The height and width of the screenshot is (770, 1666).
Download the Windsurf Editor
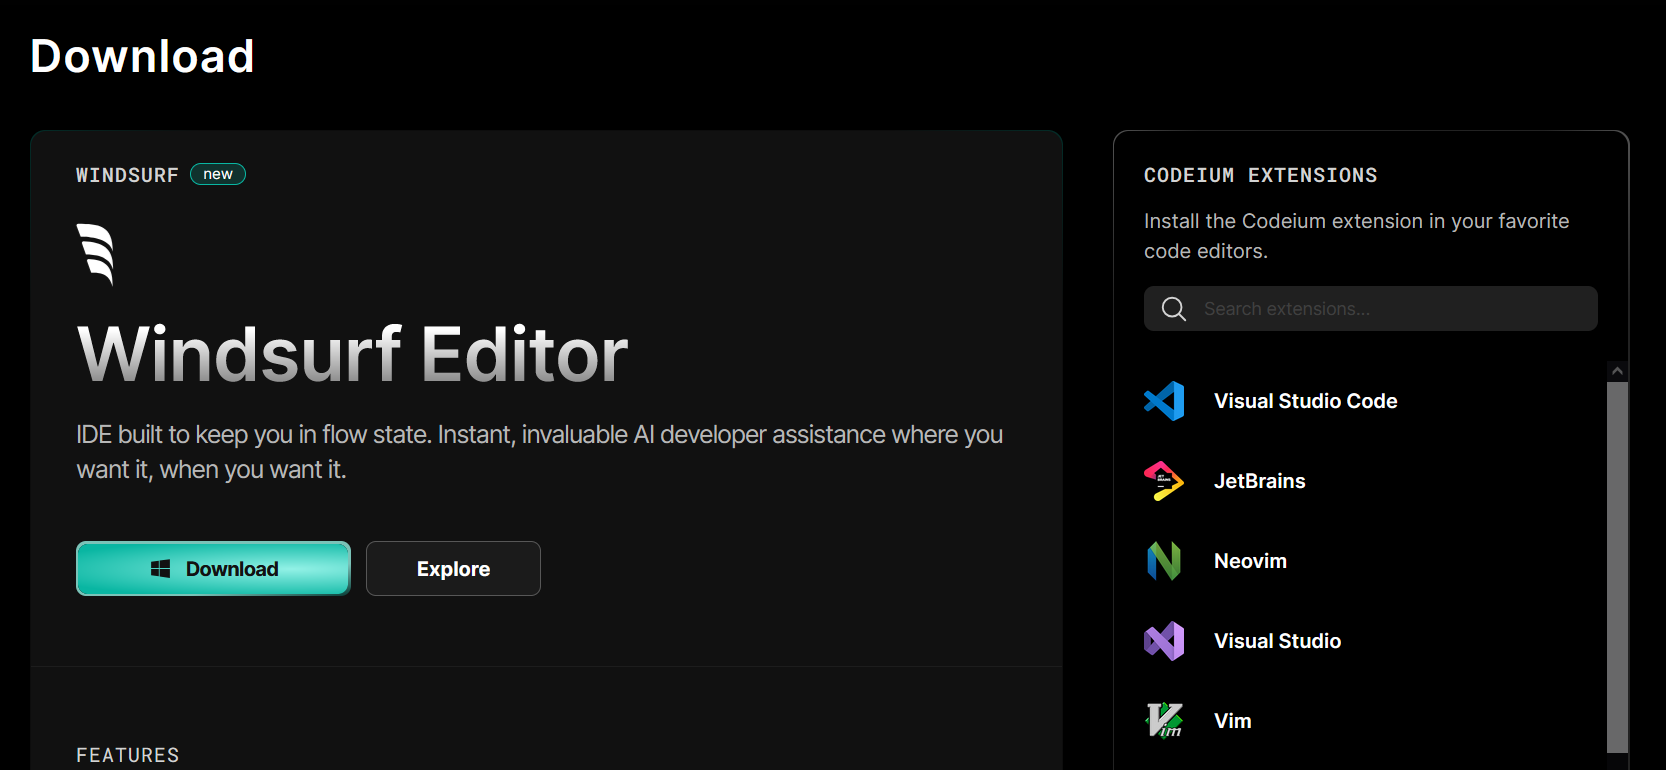tap(213, 569)
